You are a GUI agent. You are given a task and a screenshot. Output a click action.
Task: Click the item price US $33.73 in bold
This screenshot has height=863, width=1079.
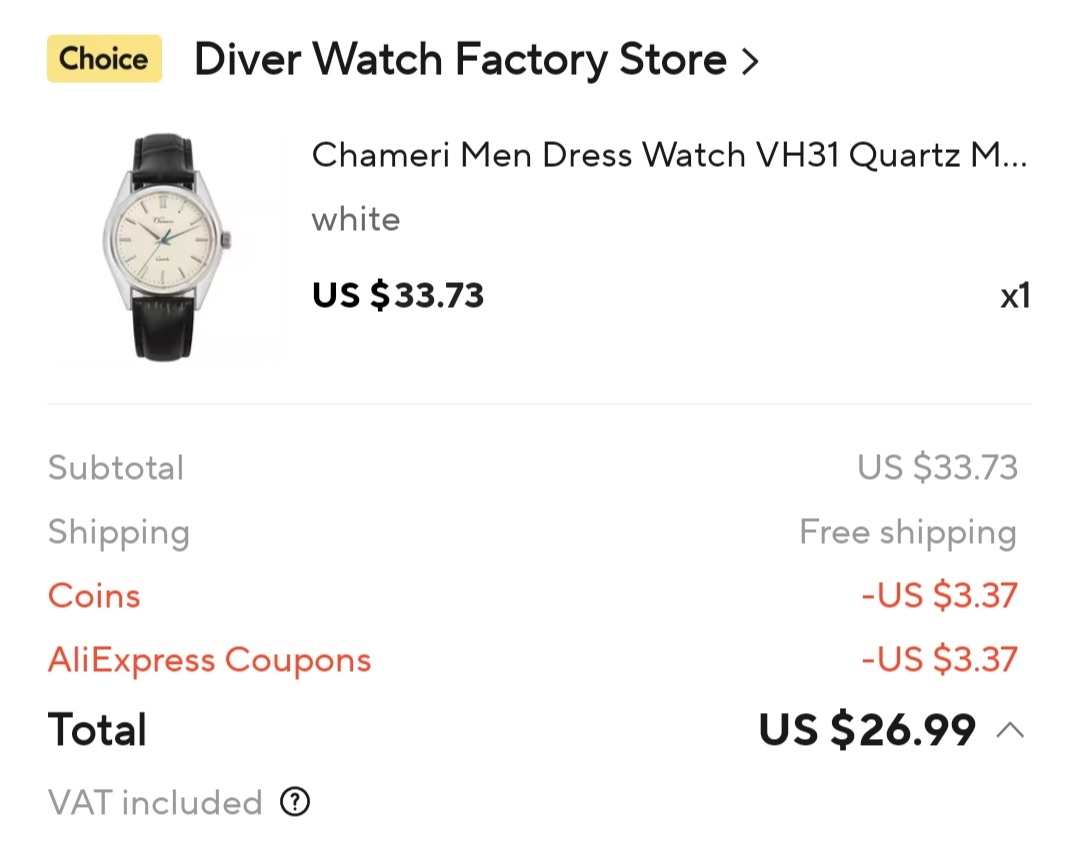tap(398, 295)
